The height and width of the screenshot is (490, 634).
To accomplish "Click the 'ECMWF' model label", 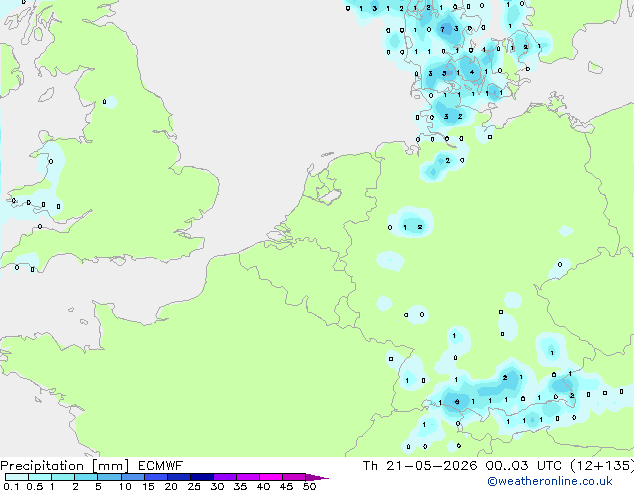I will (161, 466).
